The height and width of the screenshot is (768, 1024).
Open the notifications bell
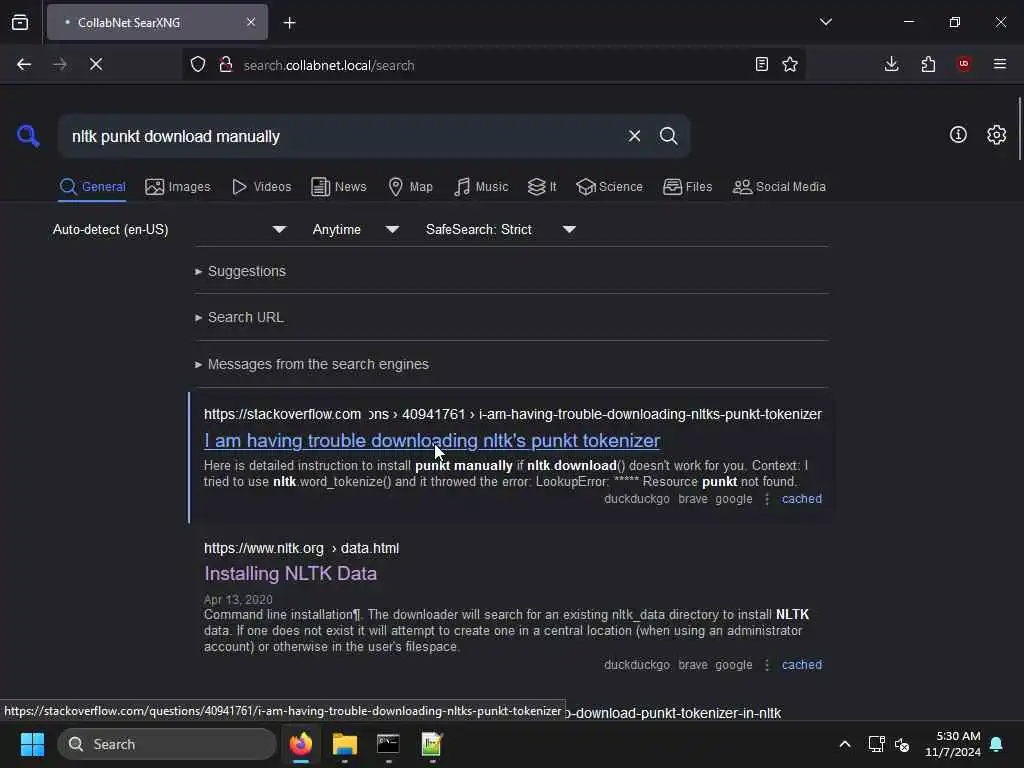997,744
